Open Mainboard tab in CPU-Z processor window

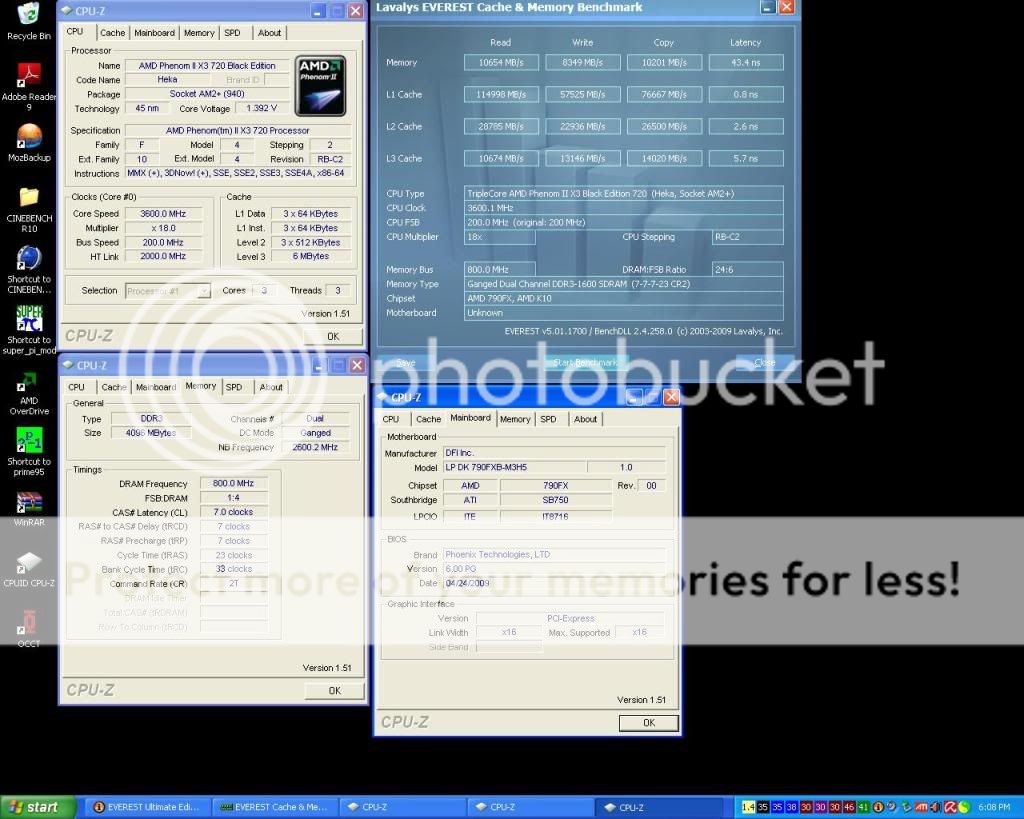tap(155, 33)
